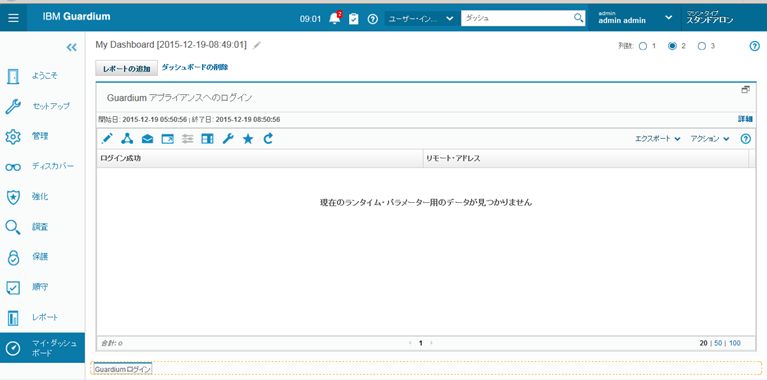Click the sliders runtime parameters icon

[x=187, y=139]
